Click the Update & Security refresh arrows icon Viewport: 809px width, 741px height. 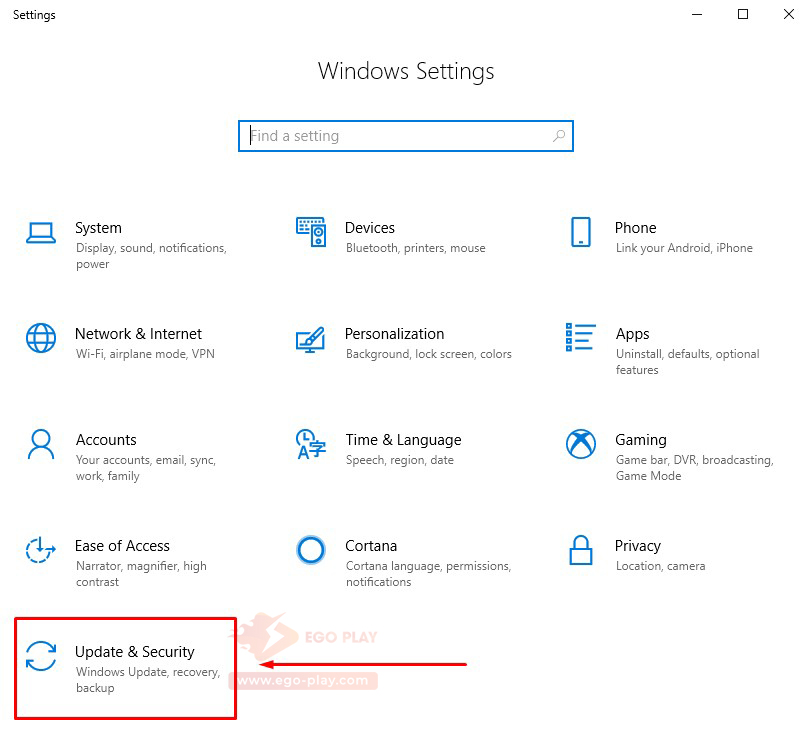coord(41,656)
